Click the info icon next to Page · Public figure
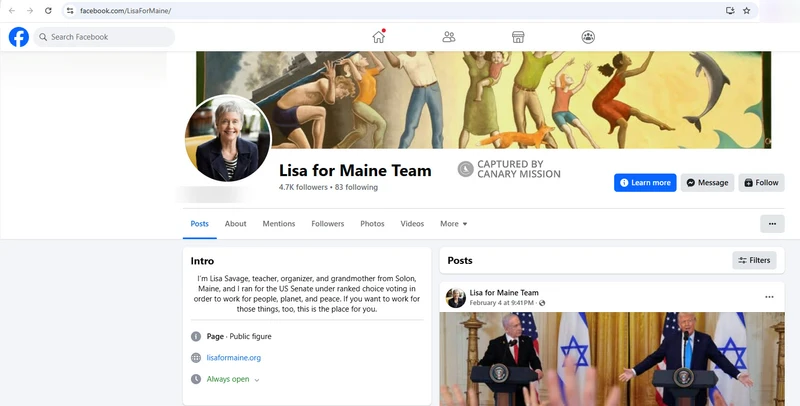 coord(196,336)
